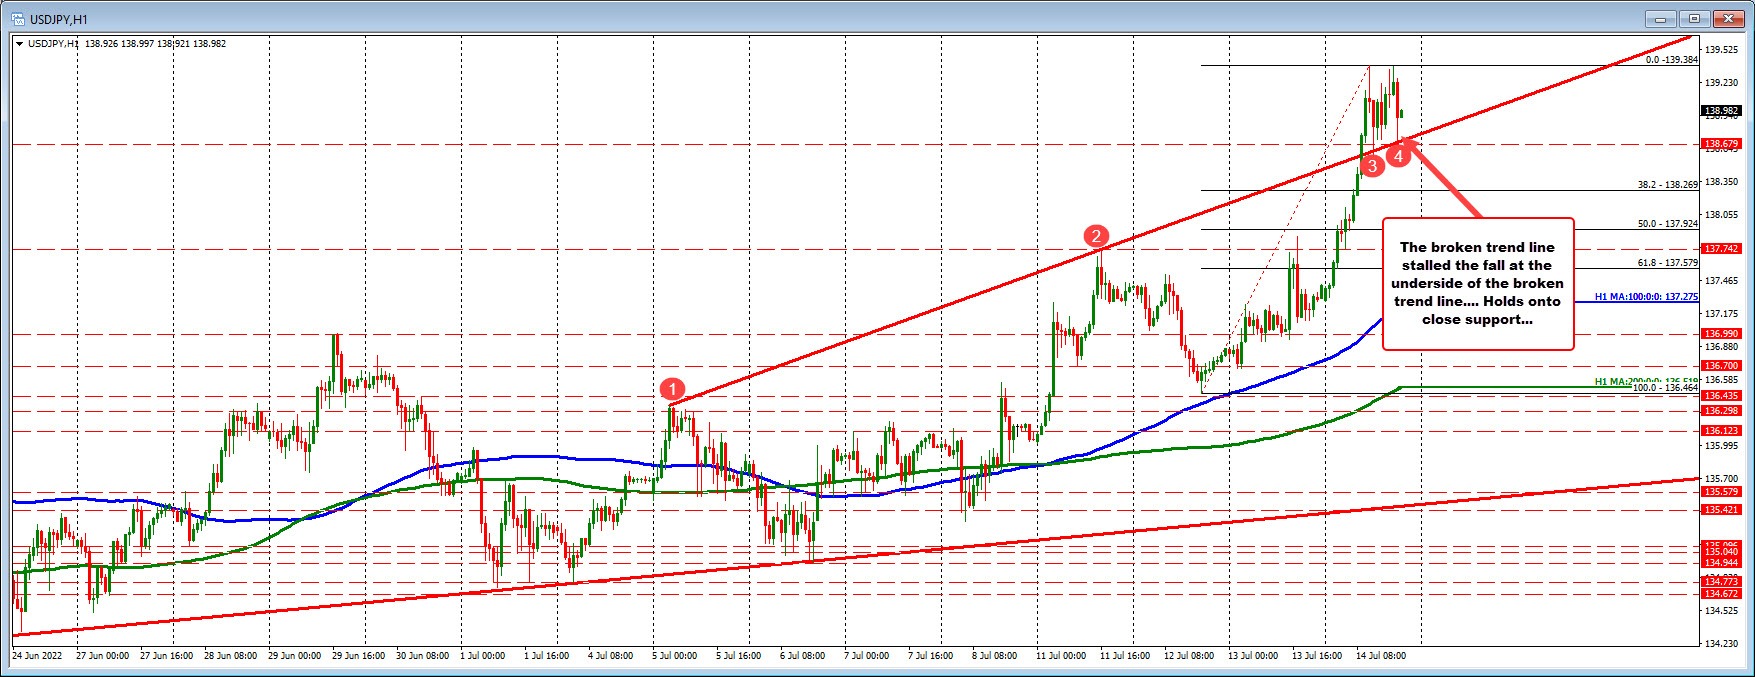Image resolution: width=1755 pixels, height=677 pixels.
Task: Click the 29 Jun 16:00 time axis label
Action: [358, 656]
